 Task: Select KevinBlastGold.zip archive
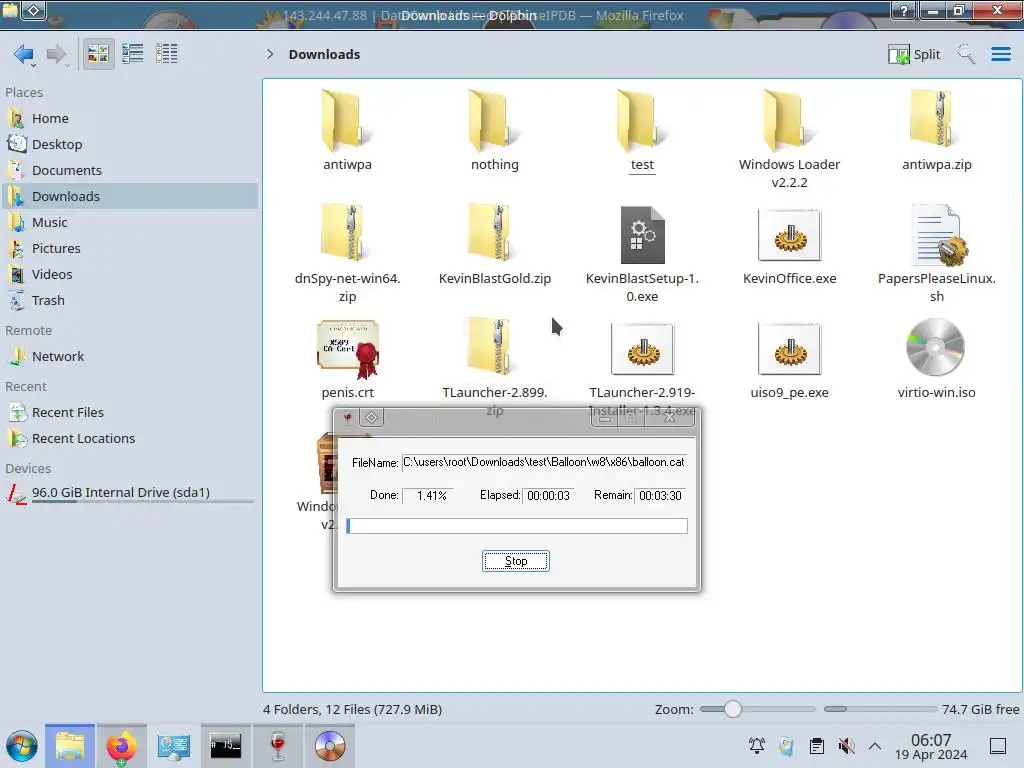[494, 234]
